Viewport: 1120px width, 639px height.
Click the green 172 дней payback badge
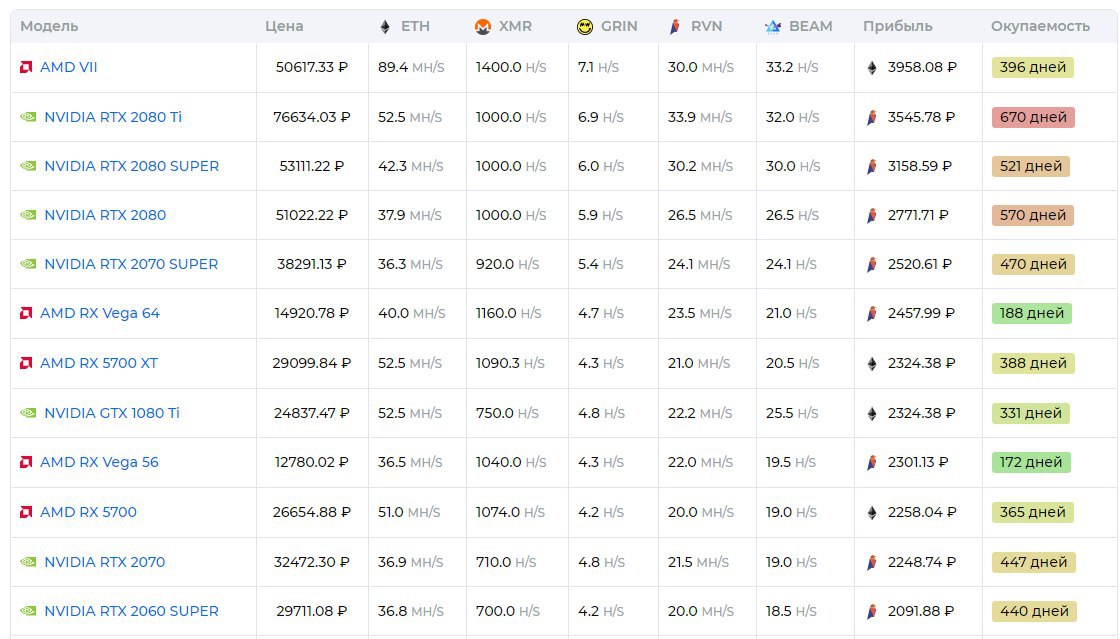[x=1031, y=463]
